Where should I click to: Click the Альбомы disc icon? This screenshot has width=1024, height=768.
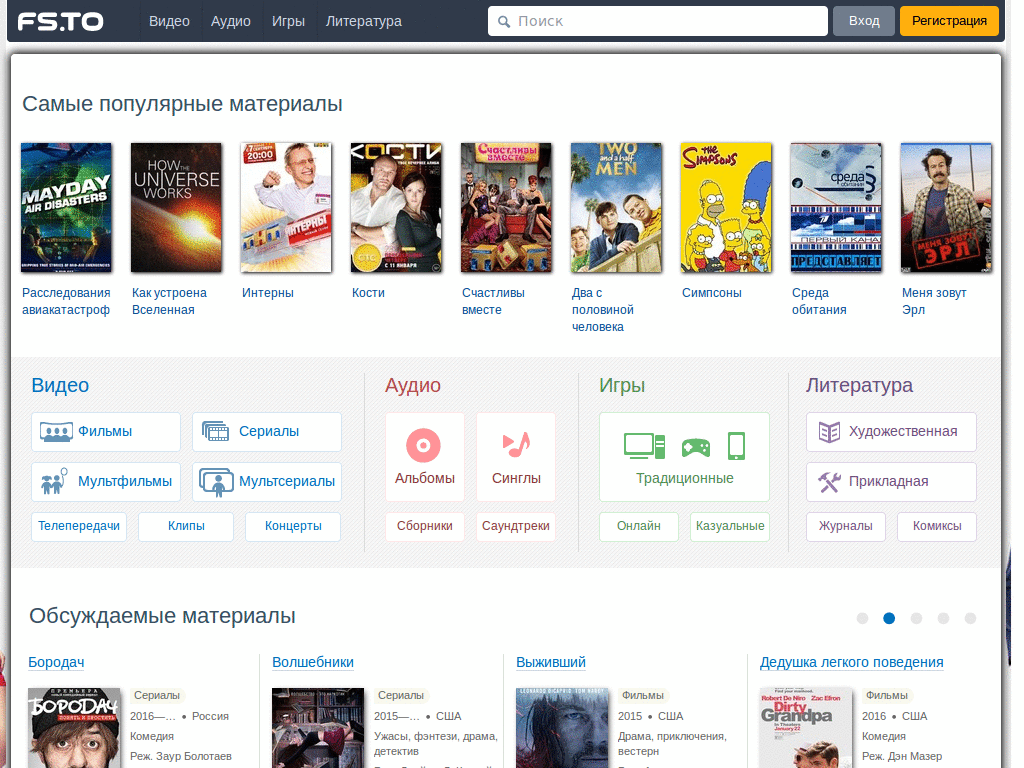(x=423, y=445)
